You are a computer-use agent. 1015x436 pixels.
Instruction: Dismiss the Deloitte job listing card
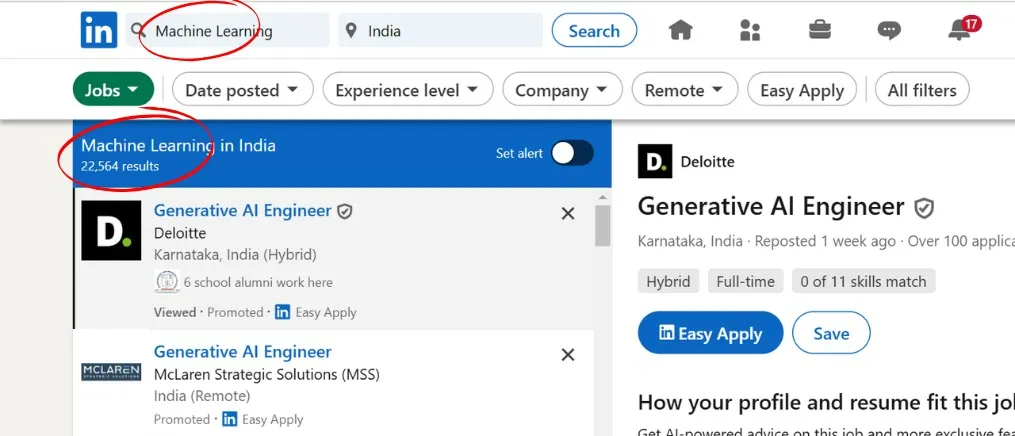coord(568,213)
